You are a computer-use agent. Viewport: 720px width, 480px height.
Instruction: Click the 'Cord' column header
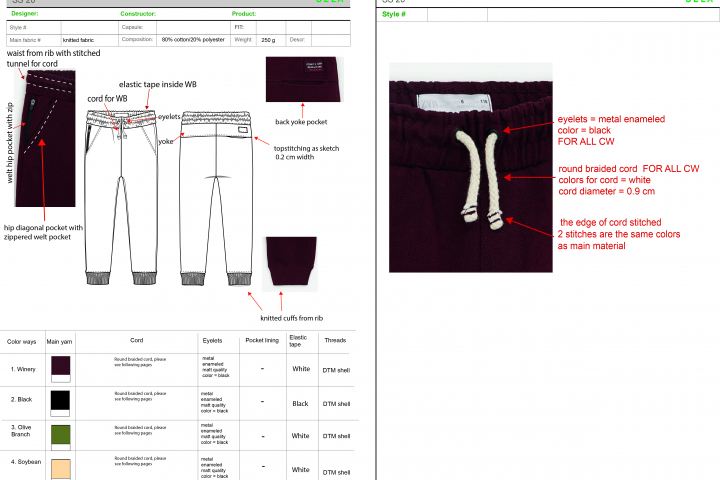(136, 340)
